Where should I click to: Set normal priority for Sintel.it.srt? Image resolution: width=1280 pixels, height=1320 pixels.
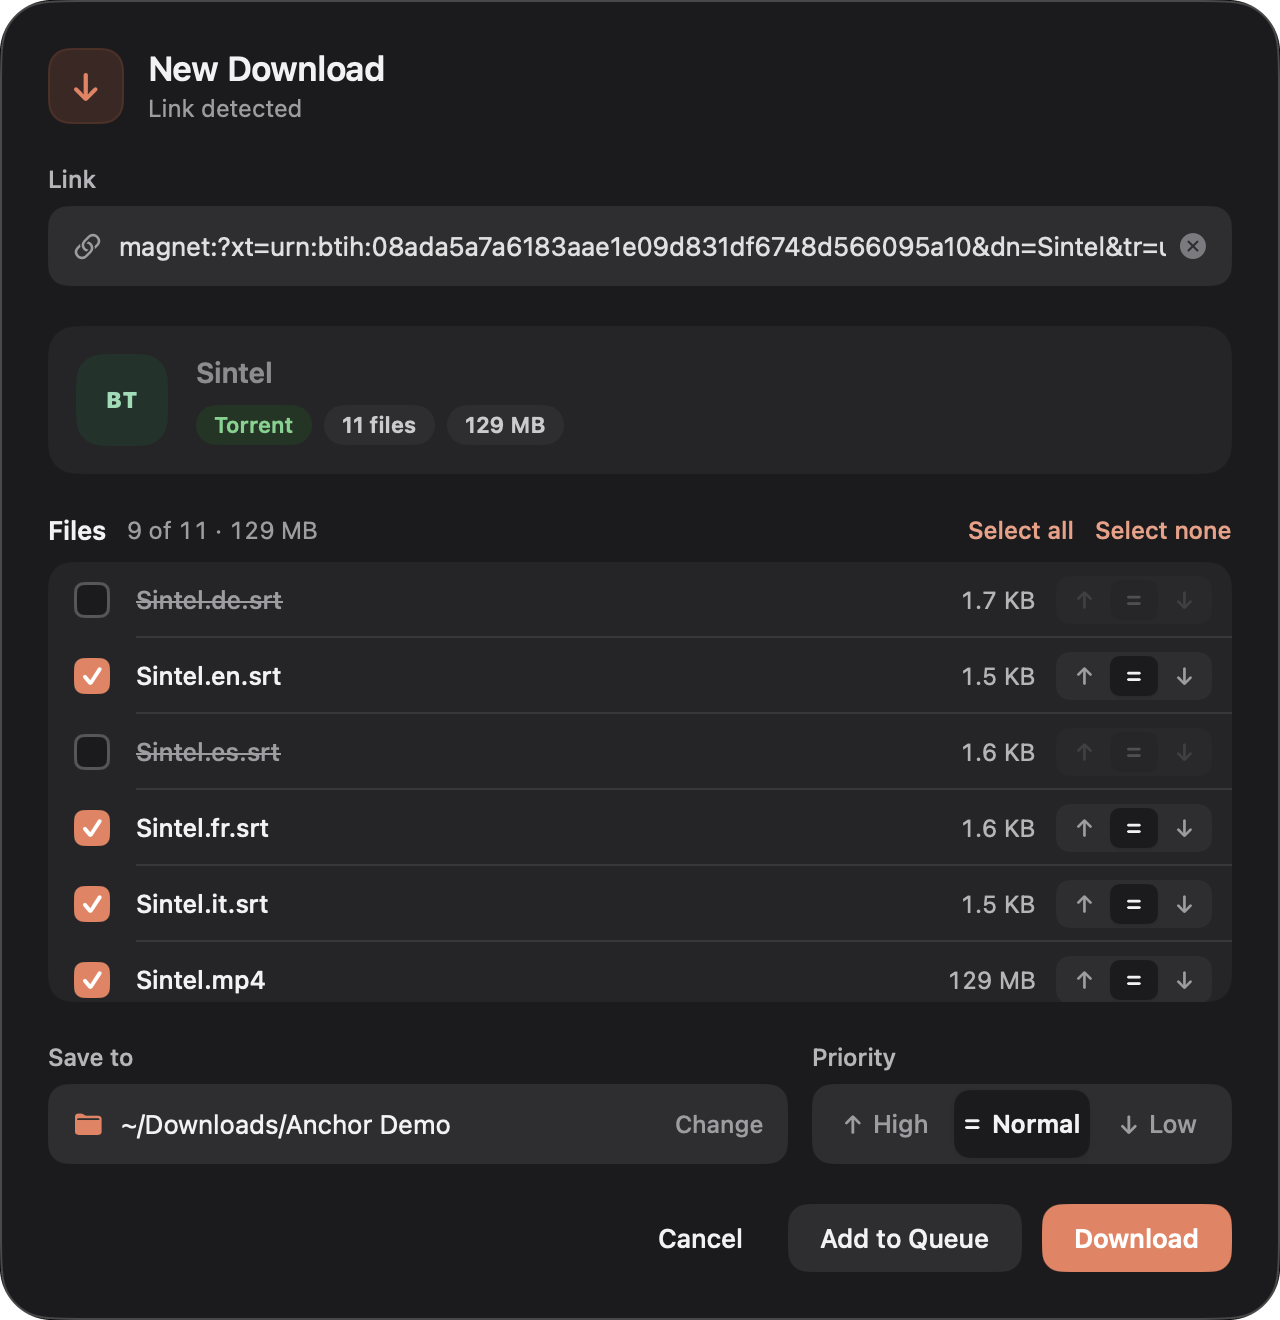pyautogui.click(x=1134, y=904)
